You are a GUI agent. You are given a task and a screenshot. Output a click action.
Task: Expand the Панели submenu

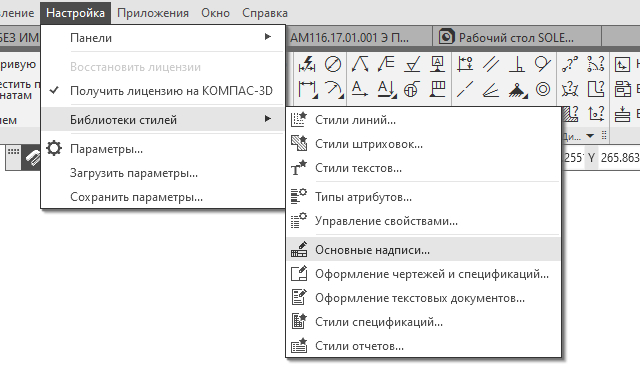[x=163, y=38]
